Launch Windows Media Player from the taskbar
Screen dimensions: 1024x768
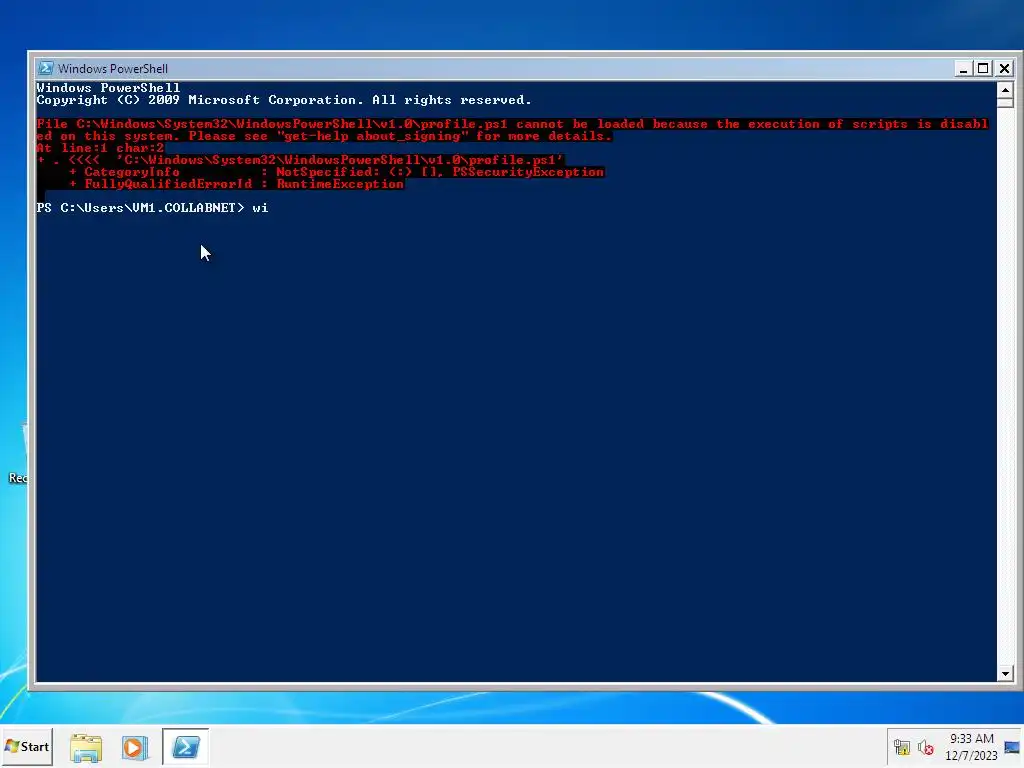click(135, 747)
